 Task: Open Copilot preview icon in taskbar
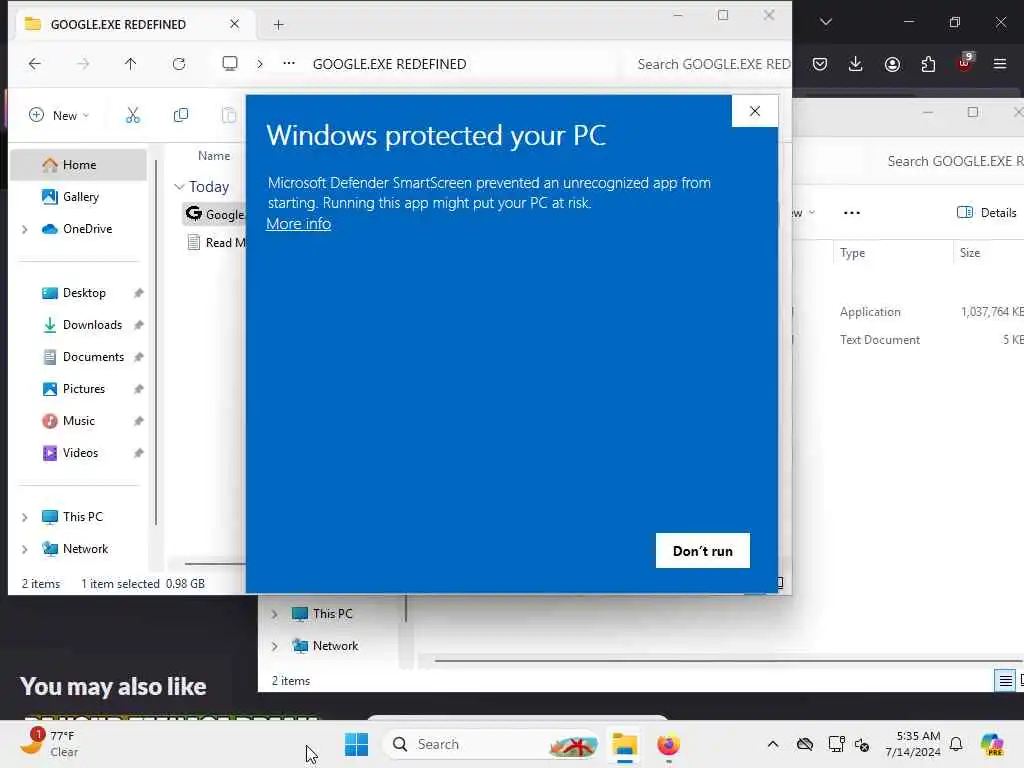tap(993, 744)
